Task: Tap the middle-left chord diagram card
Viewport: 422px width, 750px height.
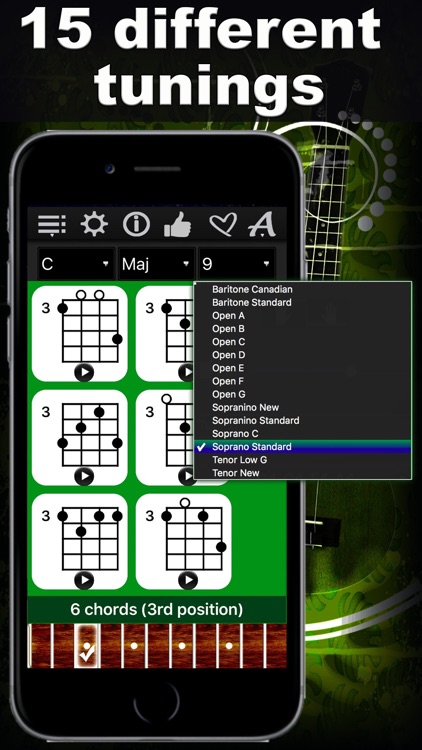Action: pyautogui.click(x=80, y=438)
